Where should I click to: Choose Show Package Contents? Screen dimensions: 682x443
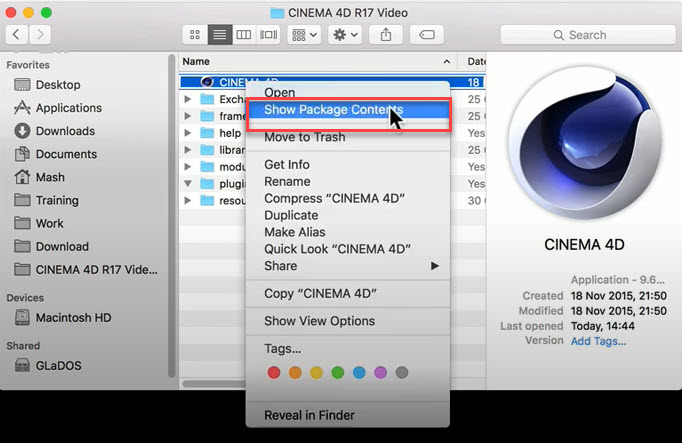(x=348, y=110)
